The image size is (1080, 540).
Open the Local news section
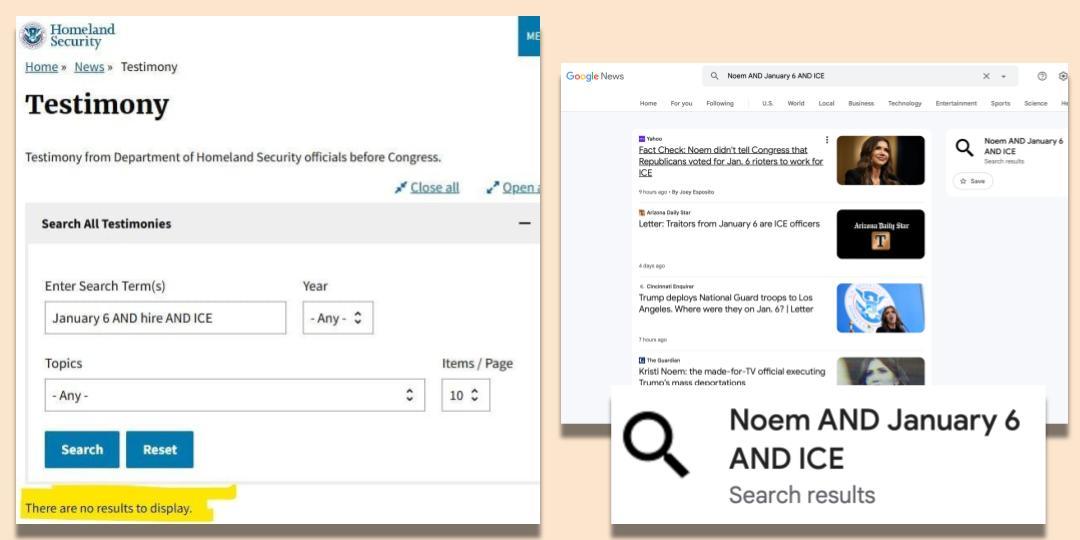click(x=827, y=103)
